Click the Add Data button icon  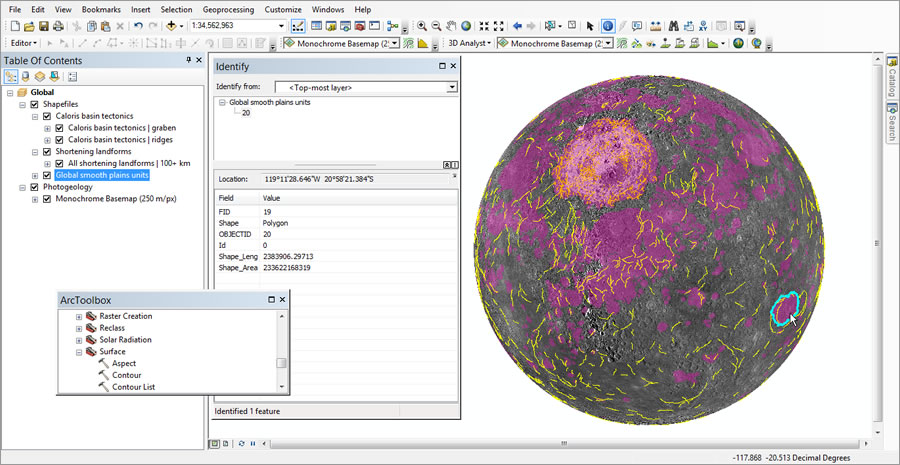(x=172, y=25)
